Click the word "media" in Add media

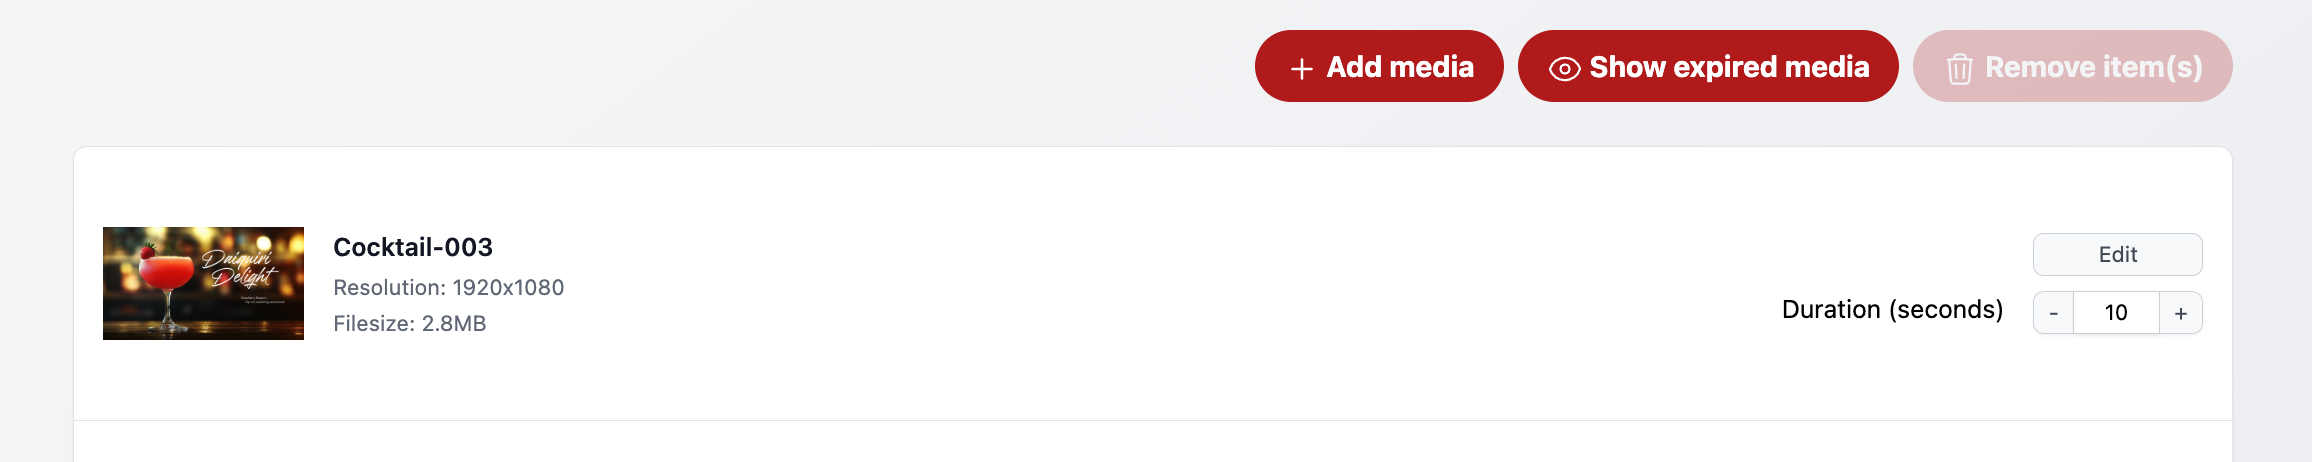point(1430,67)
